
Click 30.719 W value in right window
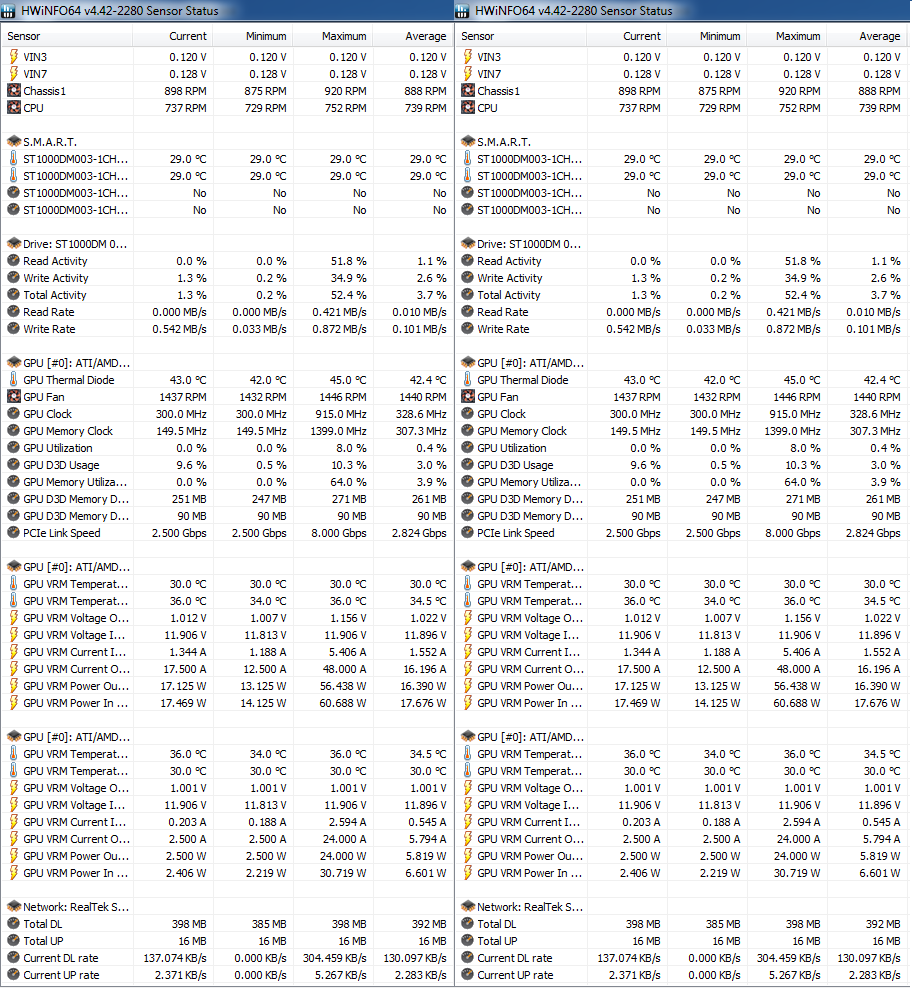797,873
